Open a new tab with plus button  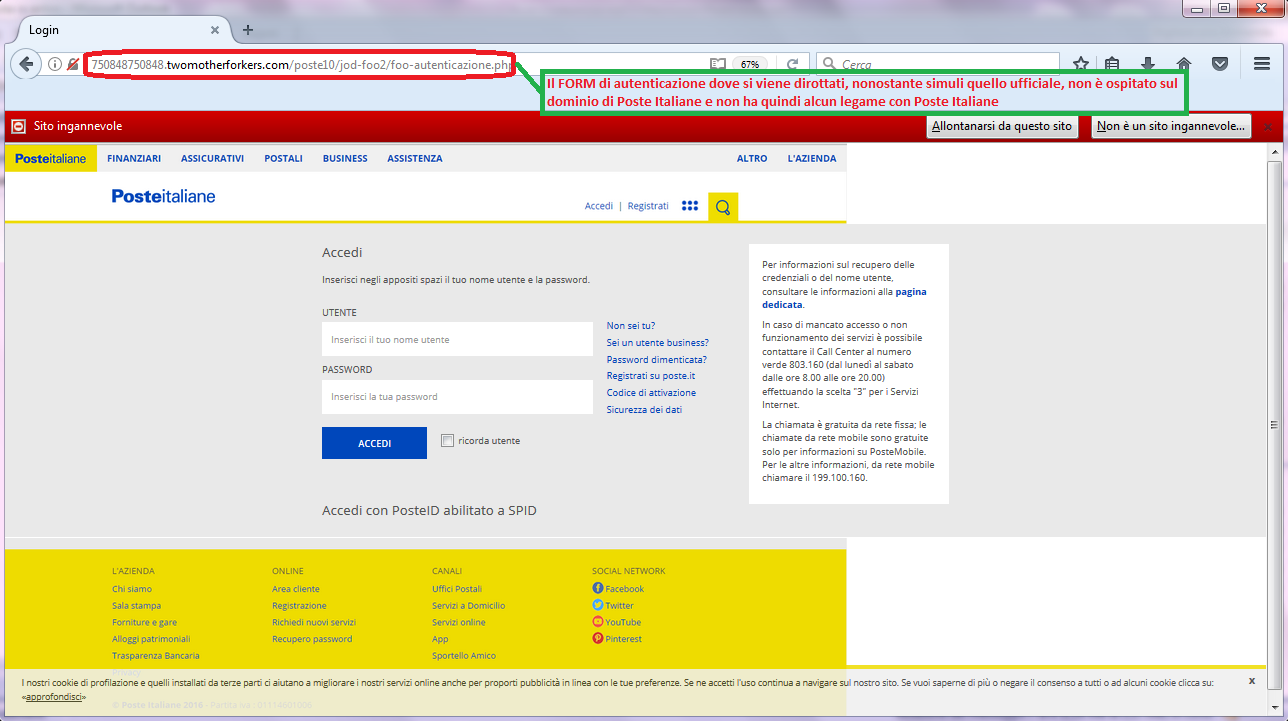248,30
